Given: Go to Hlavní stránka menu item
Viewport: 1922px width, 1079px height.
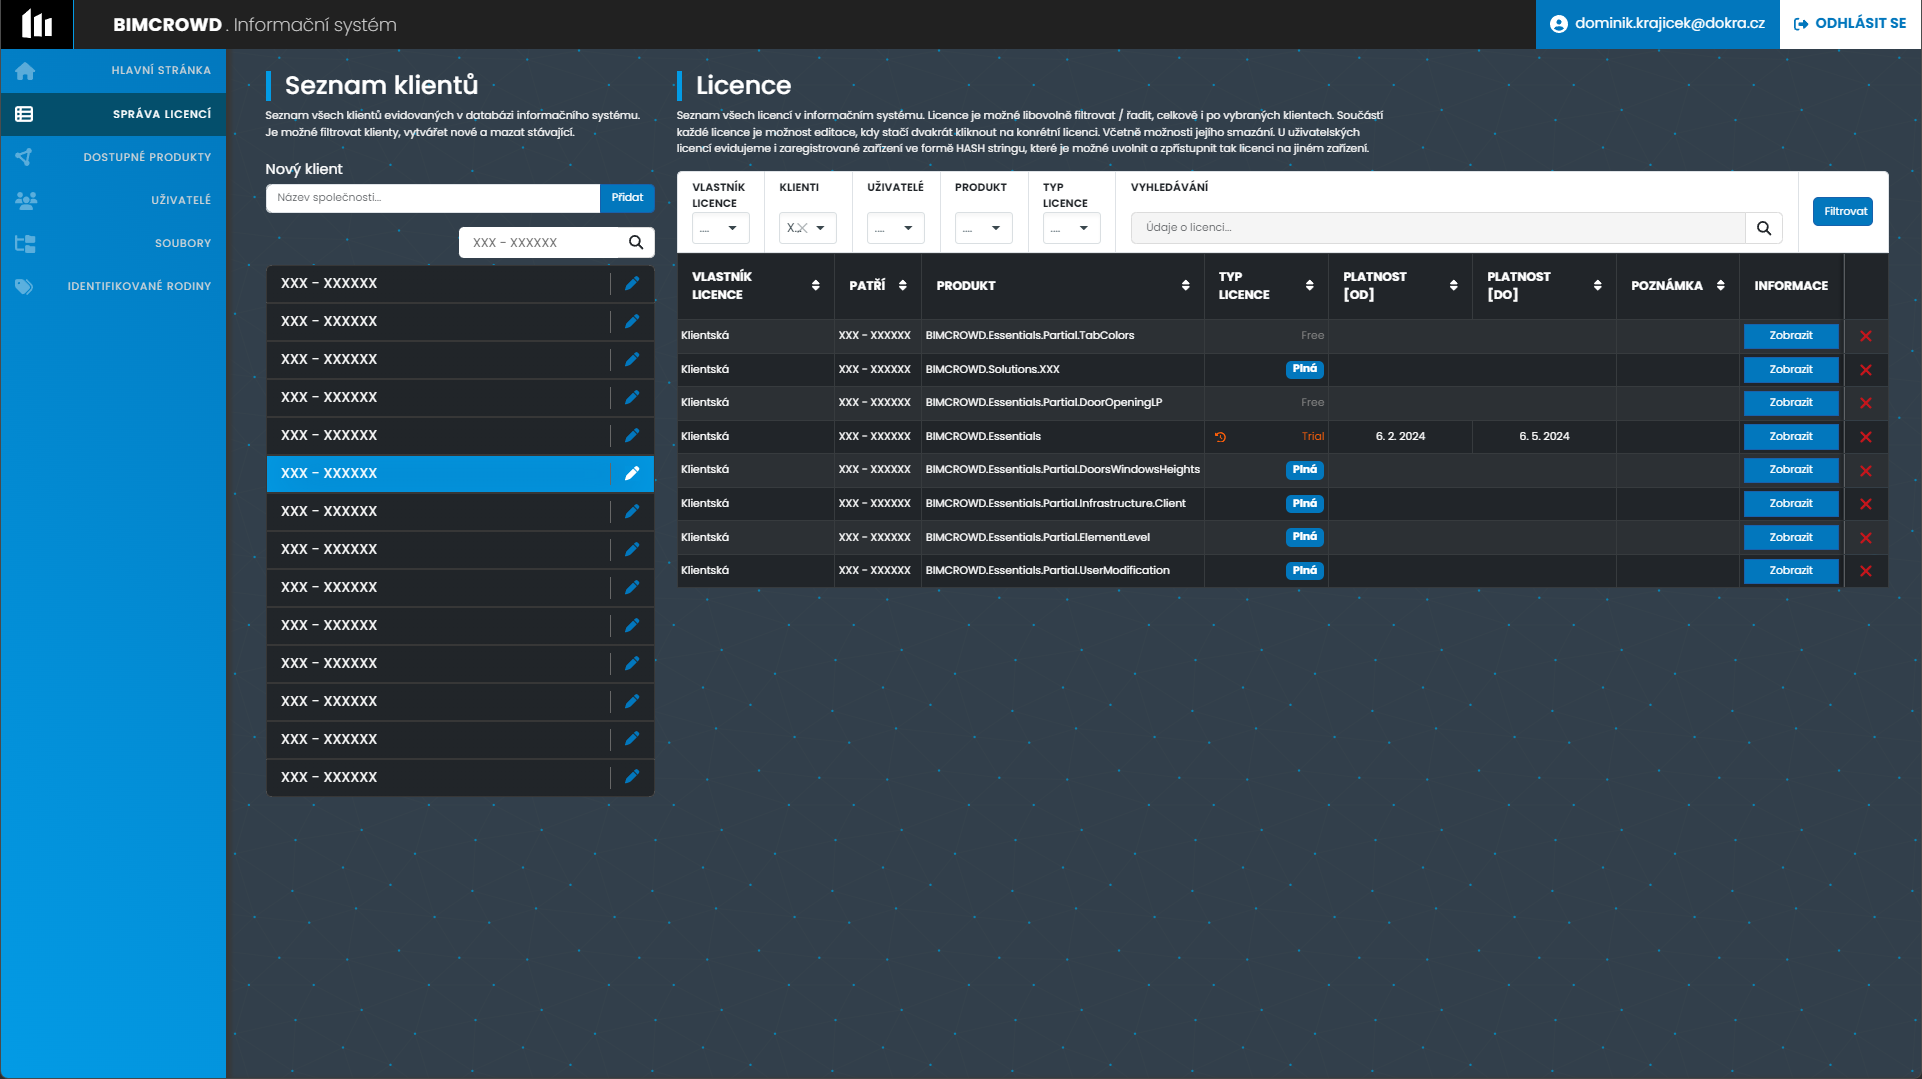Looking at the screenshot, I should tap(113, 71).
